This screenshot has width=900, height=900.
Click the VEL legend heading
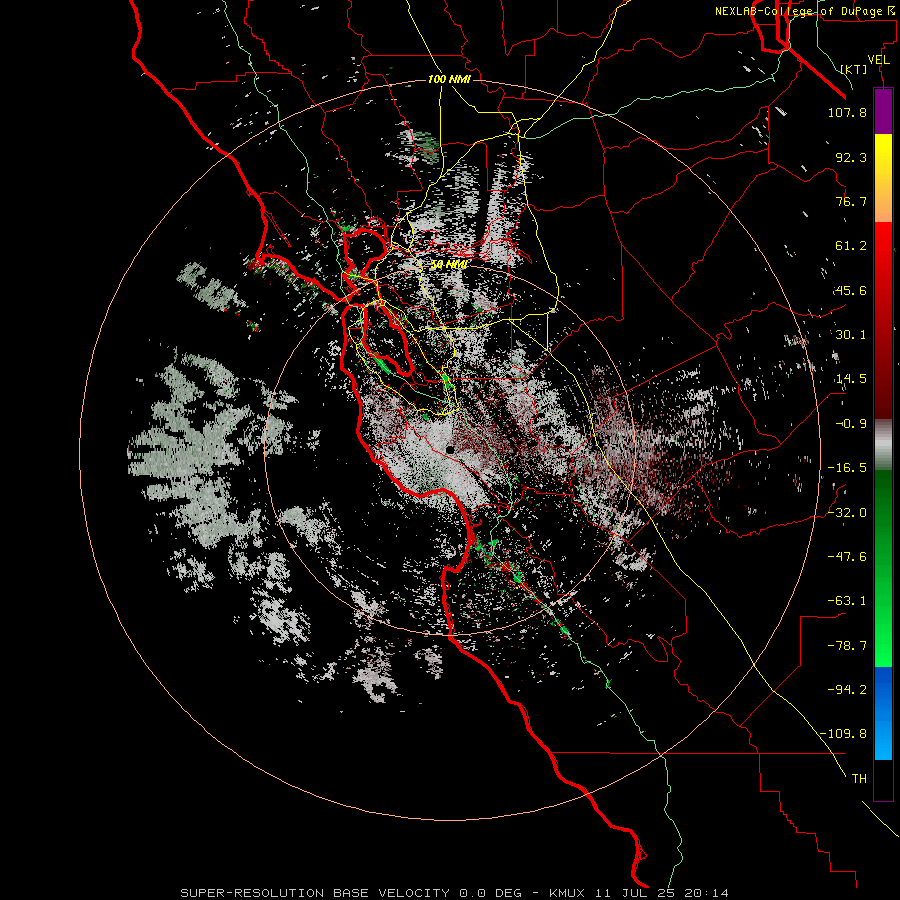(x=879, y=60)
